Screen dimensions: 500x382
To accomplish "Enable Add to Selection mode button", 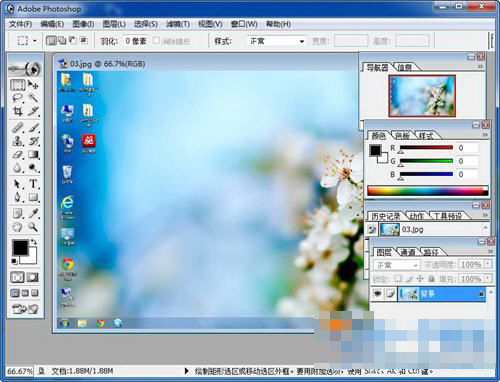I will pyautogui.click(x=62, y=41).
